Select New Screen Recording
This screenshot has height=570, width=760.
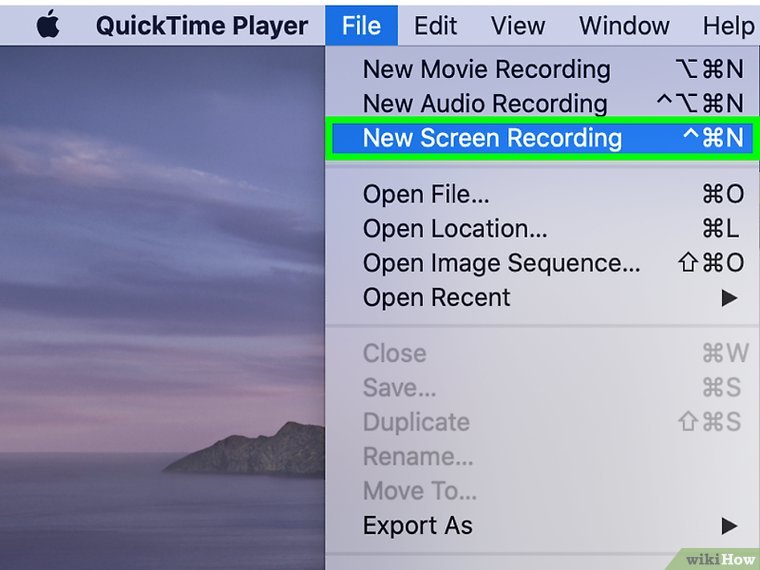pos(542,138)
